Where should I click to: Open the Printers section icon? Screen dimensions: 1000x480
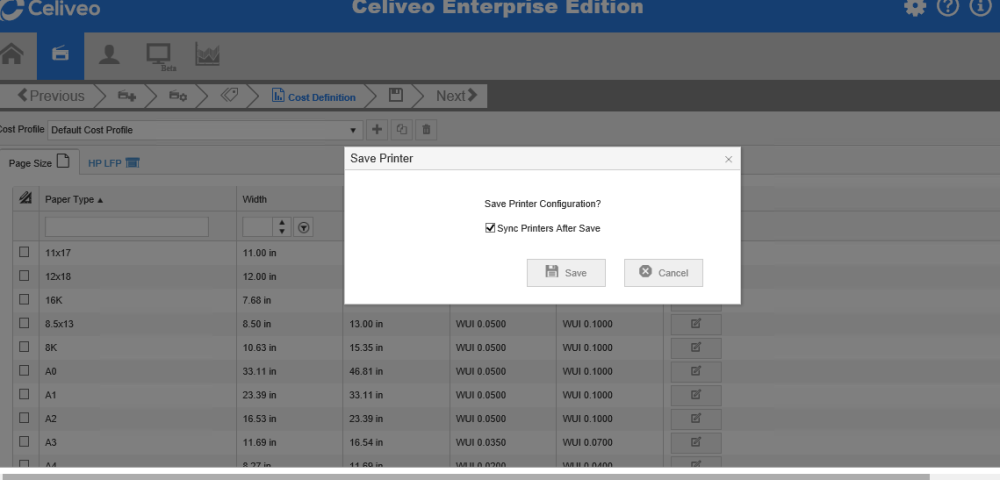tap(61, 55)
